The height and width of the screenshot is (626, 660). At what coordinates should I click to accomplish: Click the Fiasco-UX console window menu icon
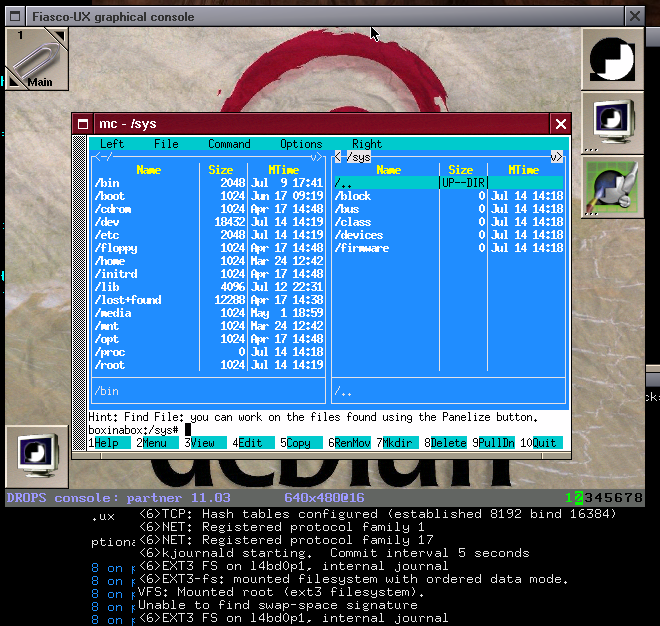15,16
